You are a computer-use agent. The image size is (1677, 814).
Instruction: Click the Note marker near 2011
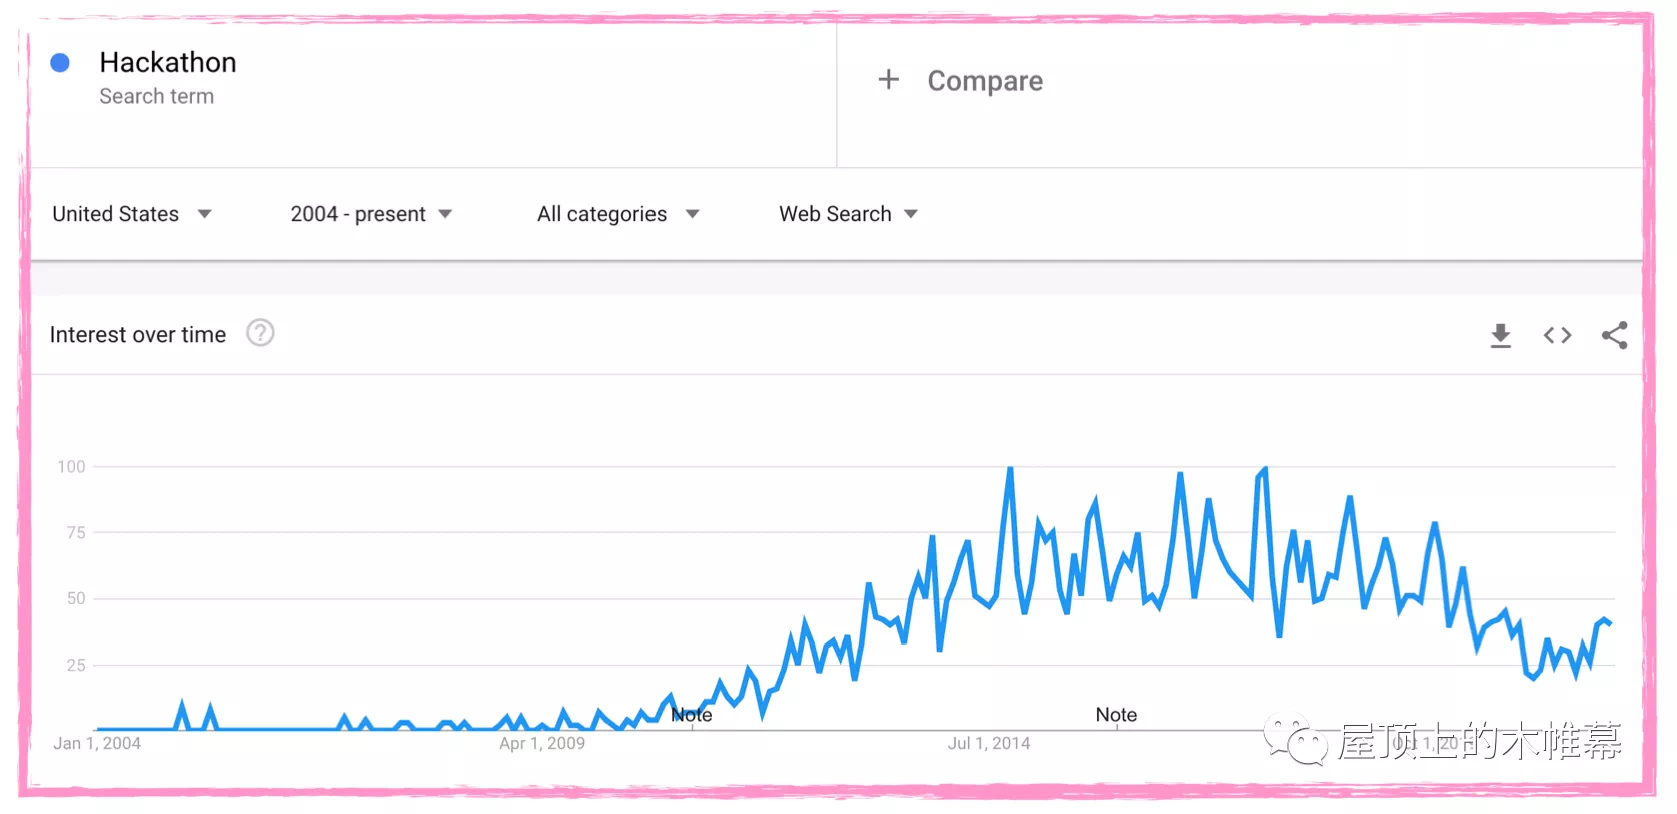[x=692, y=715]
